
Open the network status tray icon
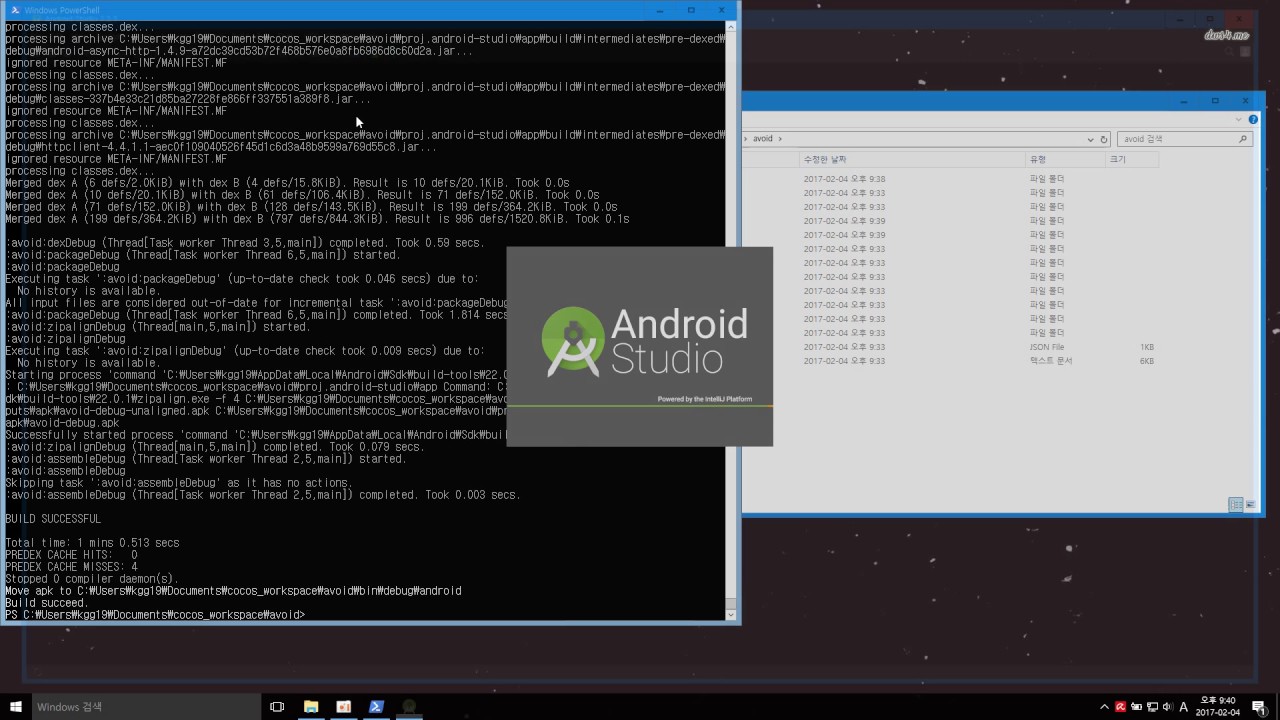1152,707
